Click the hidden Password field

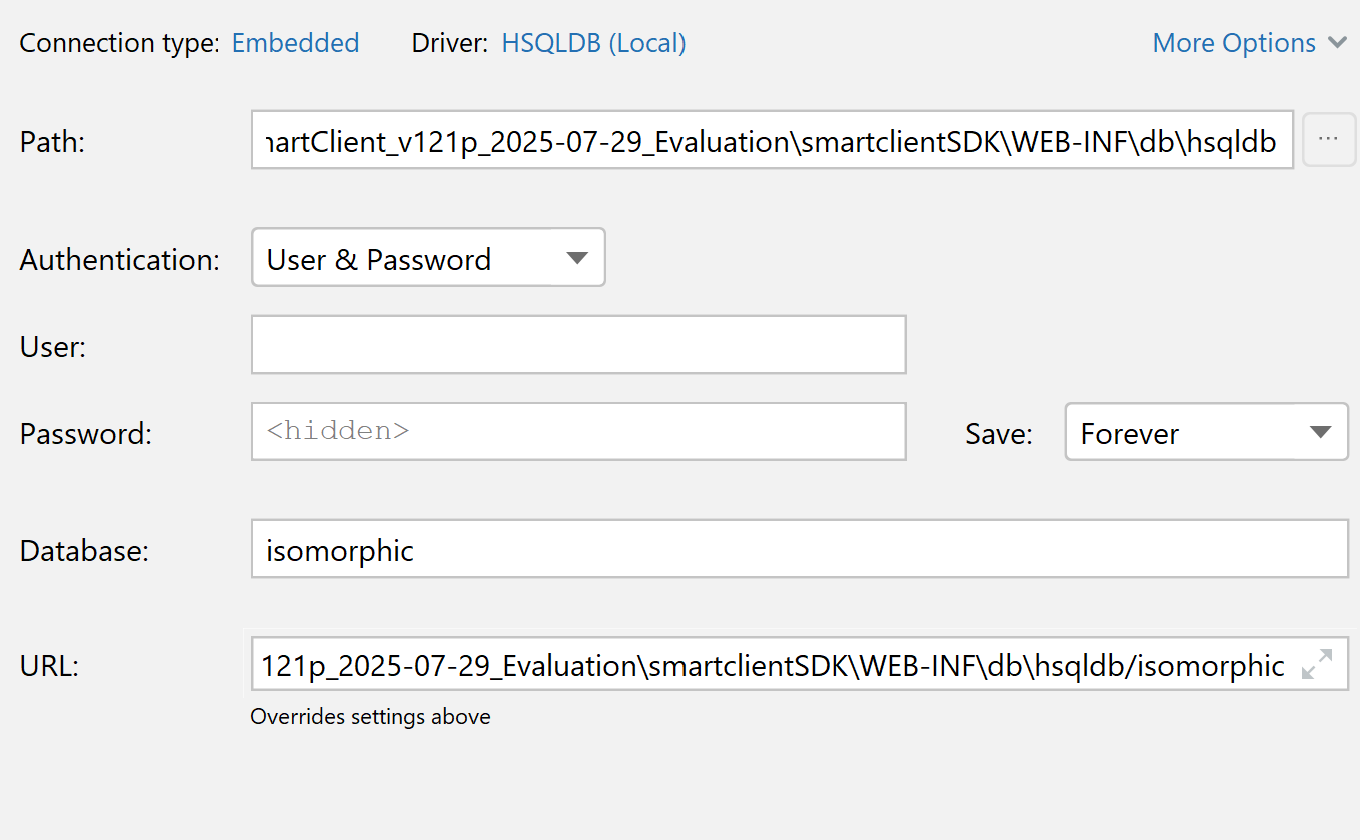[578, 432]
